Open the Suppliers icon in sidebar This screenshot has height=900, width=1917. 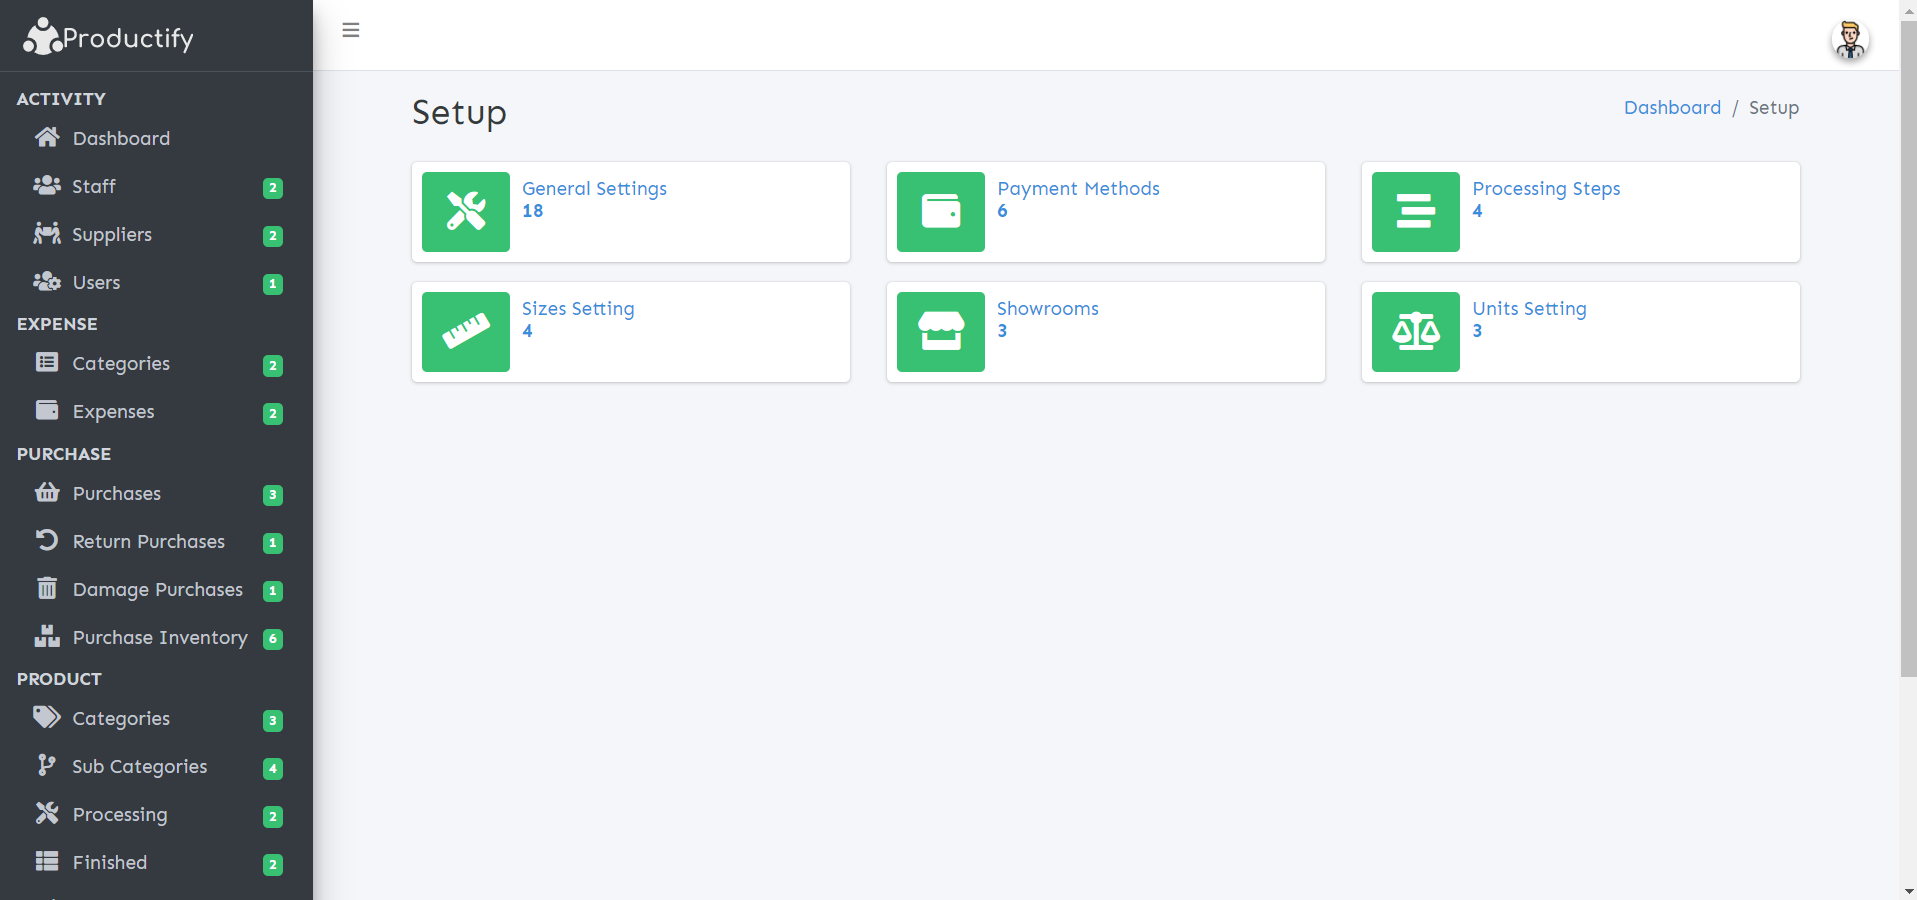47,234
